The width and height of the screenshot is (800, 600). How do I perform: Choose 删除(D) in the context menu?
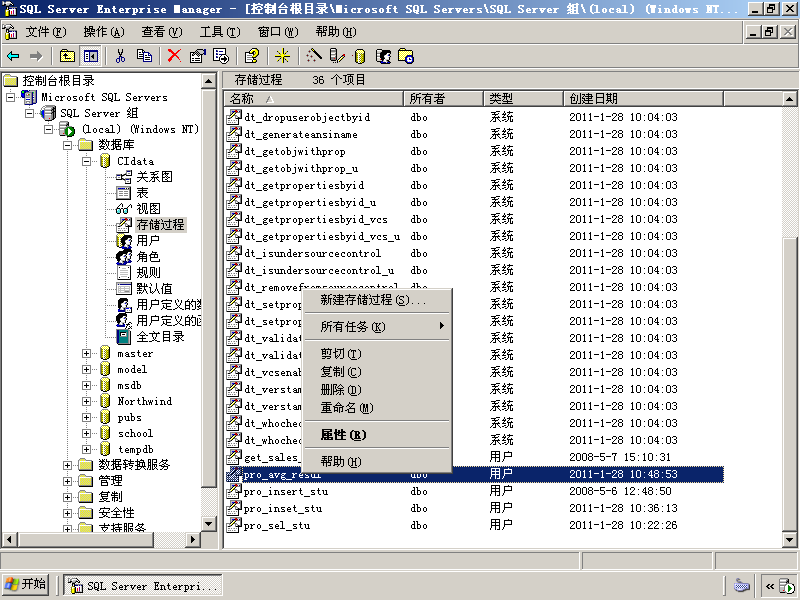click(x=377, y=390)
